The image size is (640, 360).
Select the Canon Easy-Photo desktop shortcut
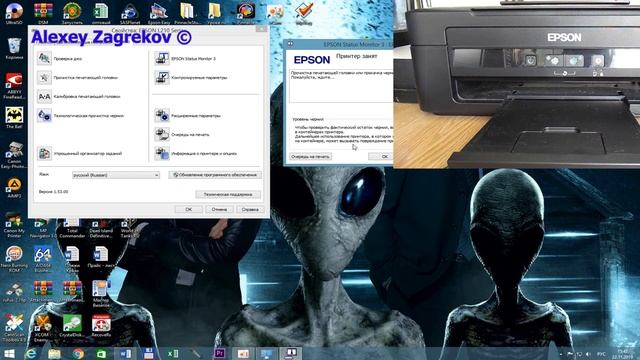click(x=14, y=155)
